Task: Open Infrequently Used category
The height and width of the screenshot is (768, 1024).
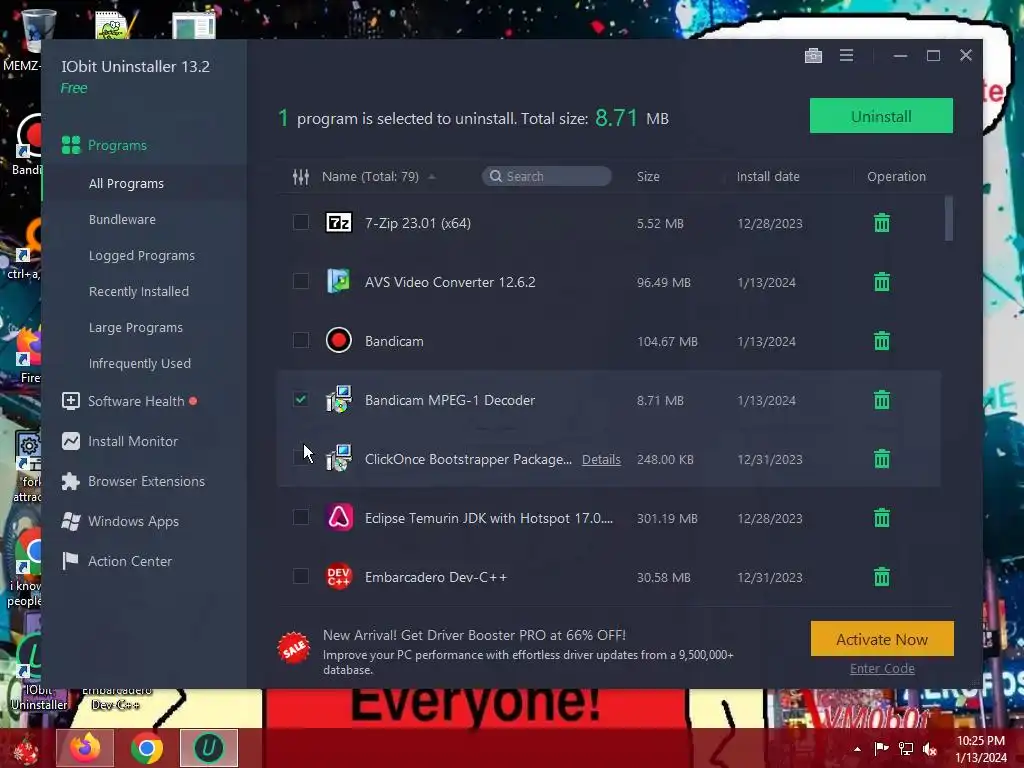Action: [x=140, y=363]
